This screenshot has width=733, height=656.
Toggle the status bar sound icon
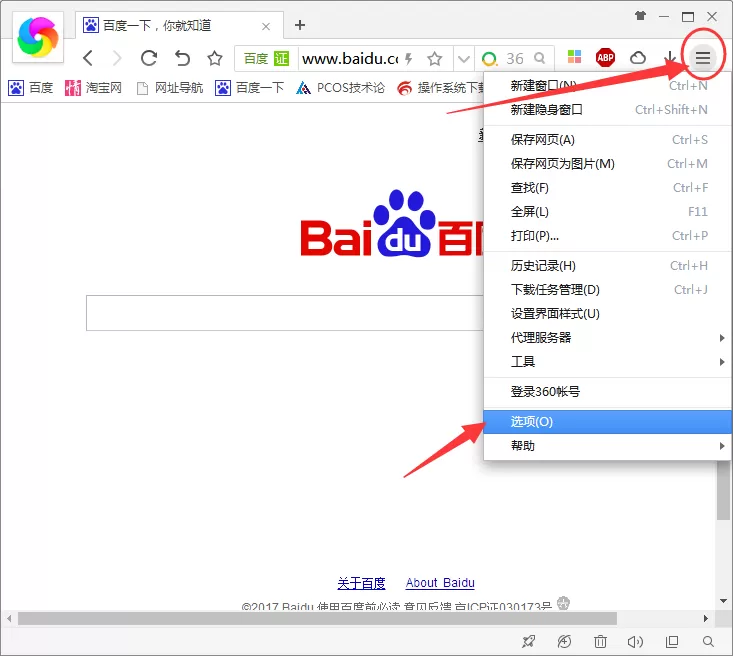tap(635, 642)
